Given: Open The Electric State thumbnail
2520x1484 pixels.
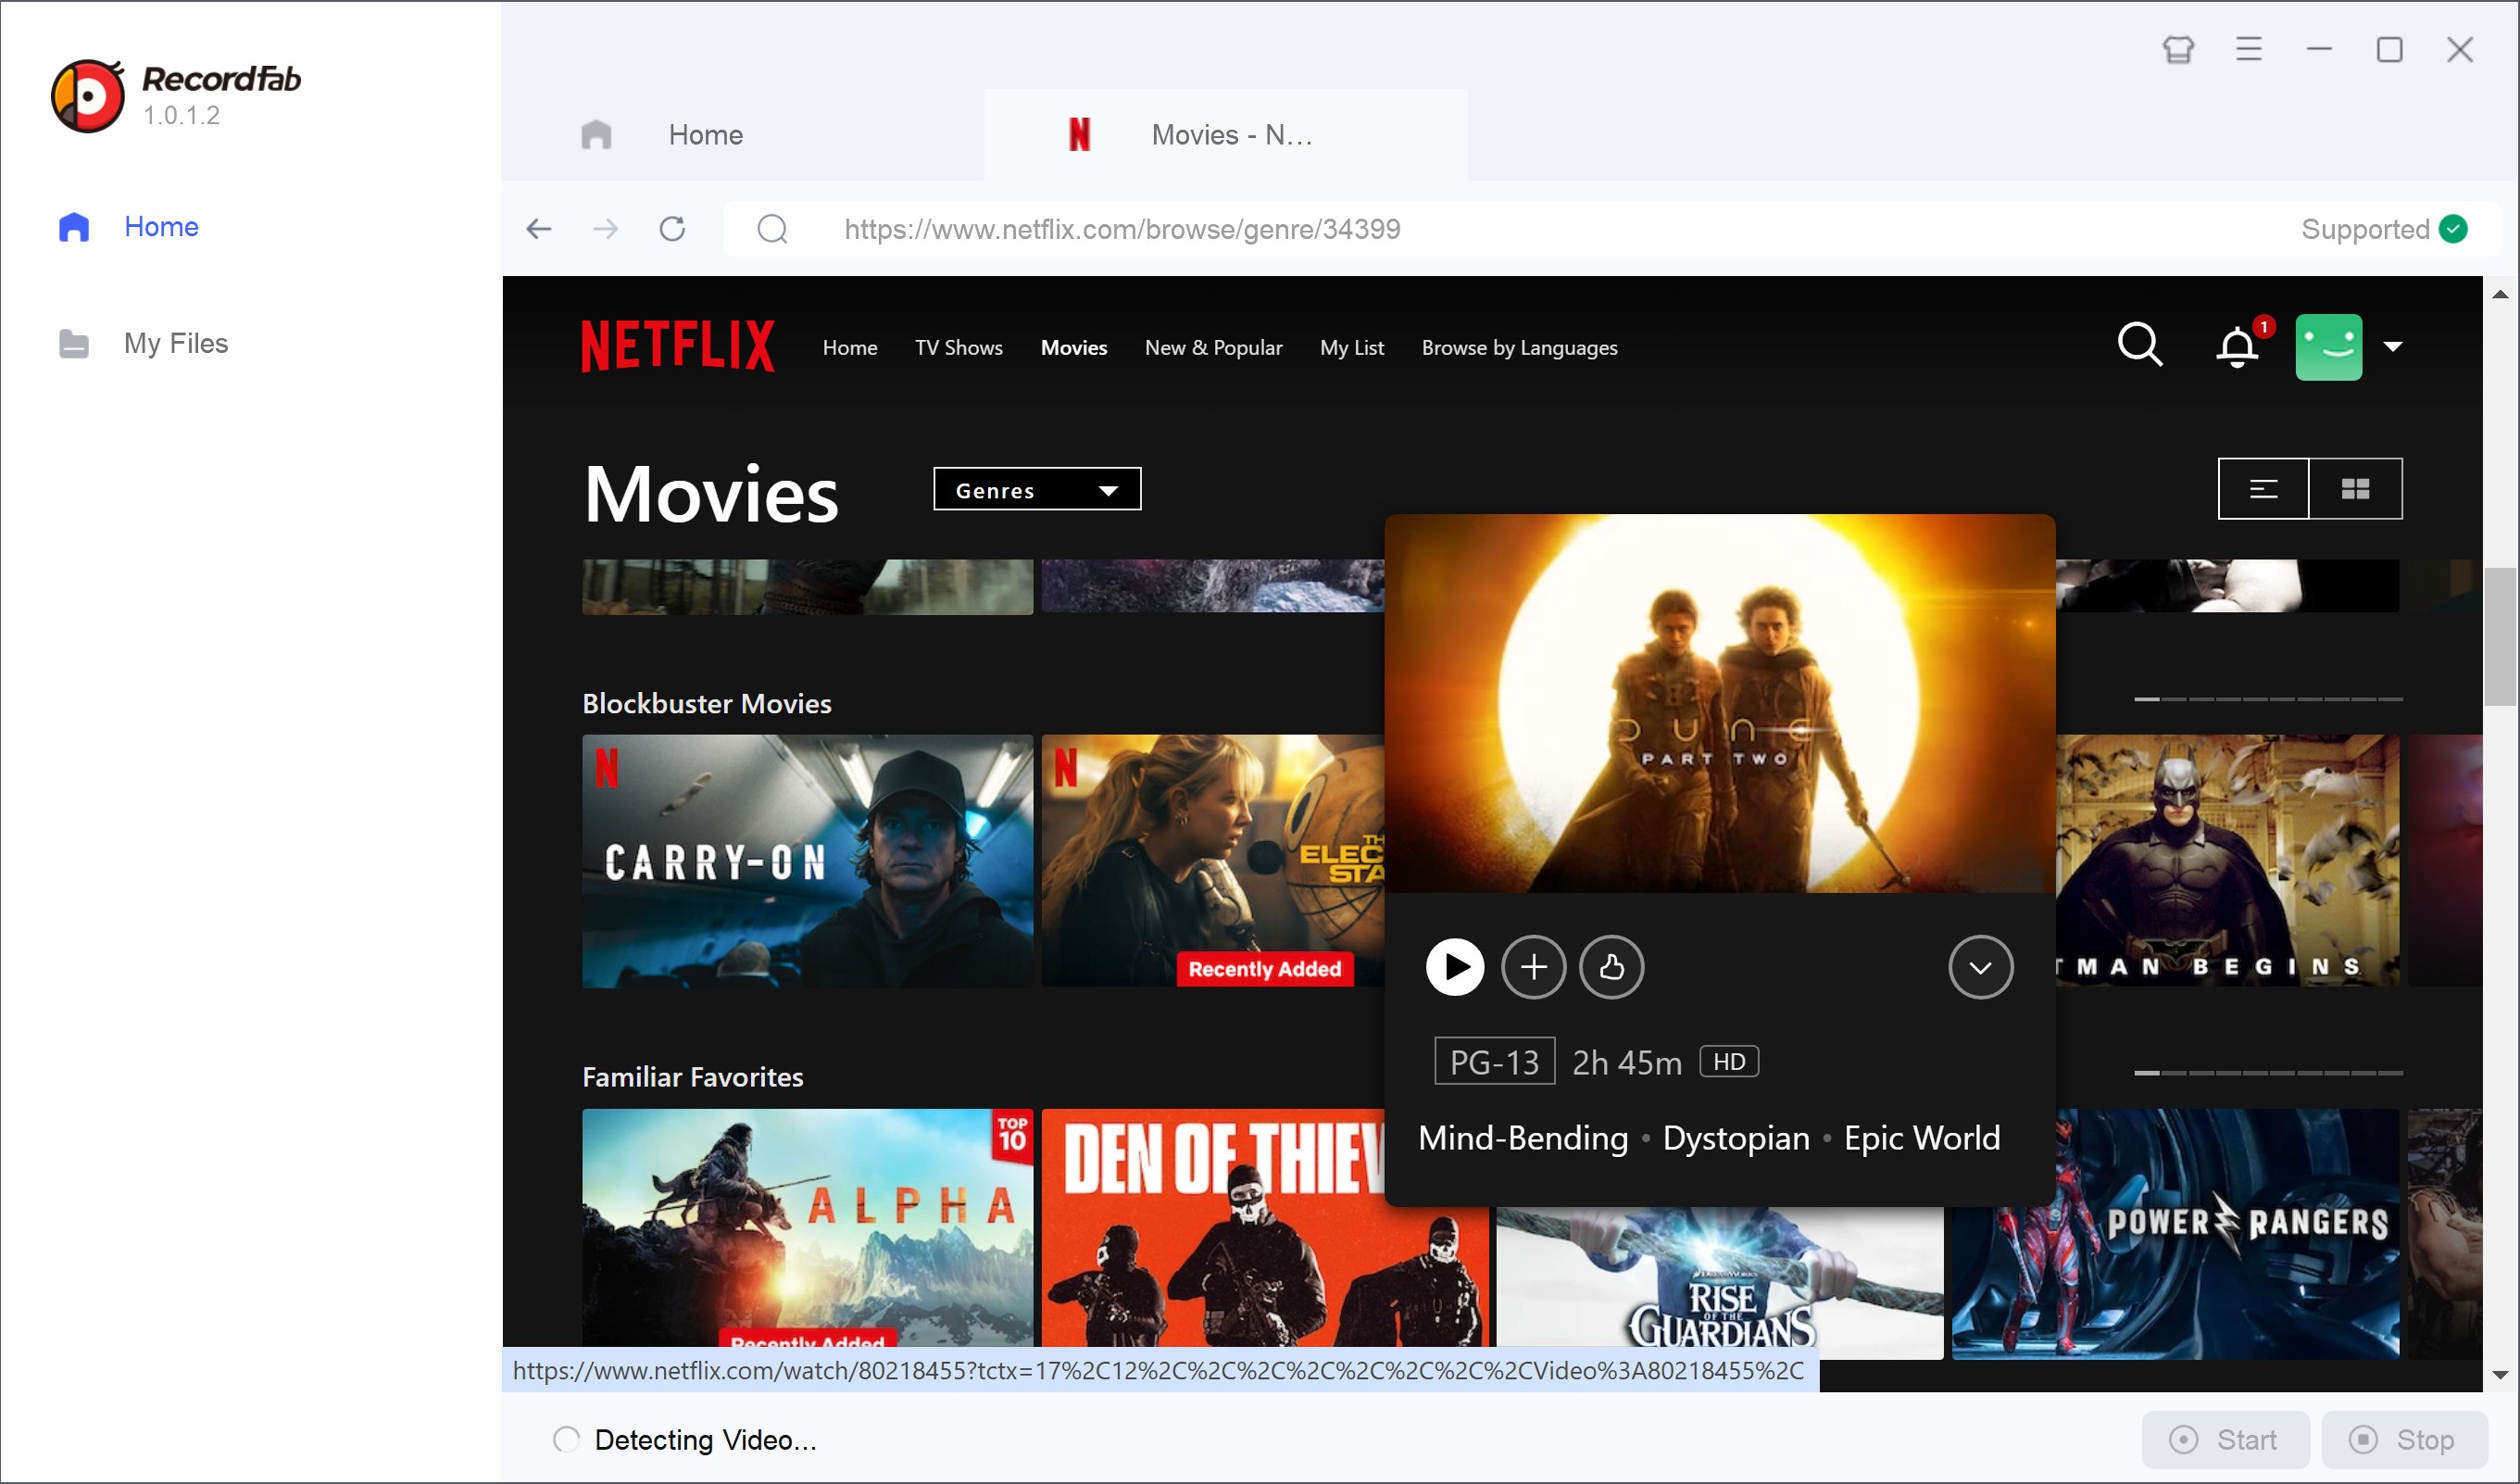Looking at the screenshot, I should [1212, 861].
